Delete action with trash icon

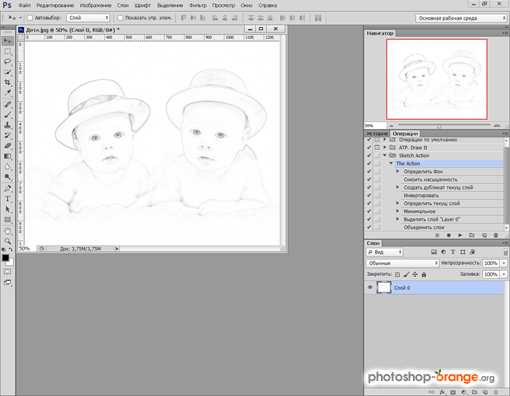(496, 235)
